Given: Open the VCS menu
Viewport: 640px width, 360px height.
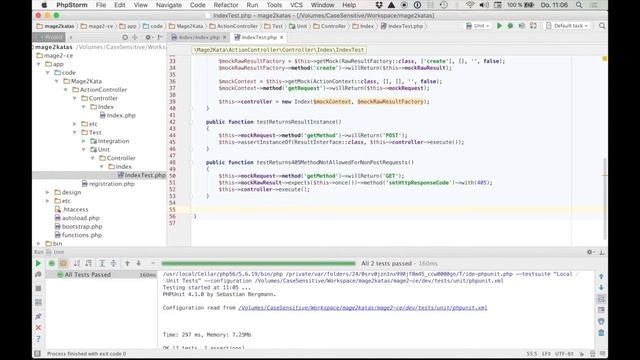Looking at the screenshot, I should pos(296,5).
